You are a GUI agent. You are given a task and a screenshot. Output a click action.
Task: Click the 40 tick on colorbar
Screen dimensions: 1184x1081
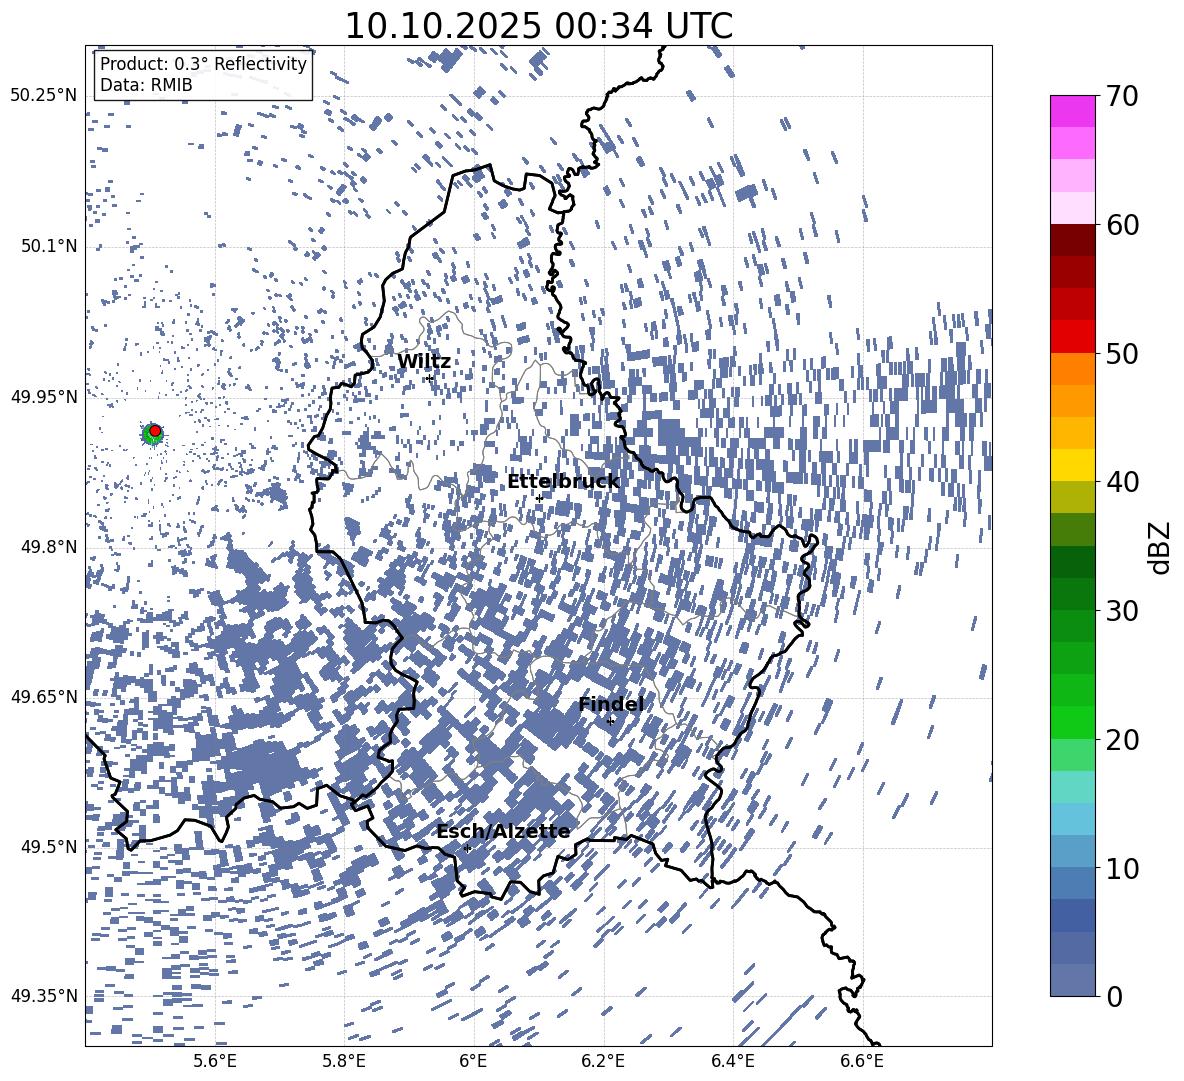(1122, 482)
